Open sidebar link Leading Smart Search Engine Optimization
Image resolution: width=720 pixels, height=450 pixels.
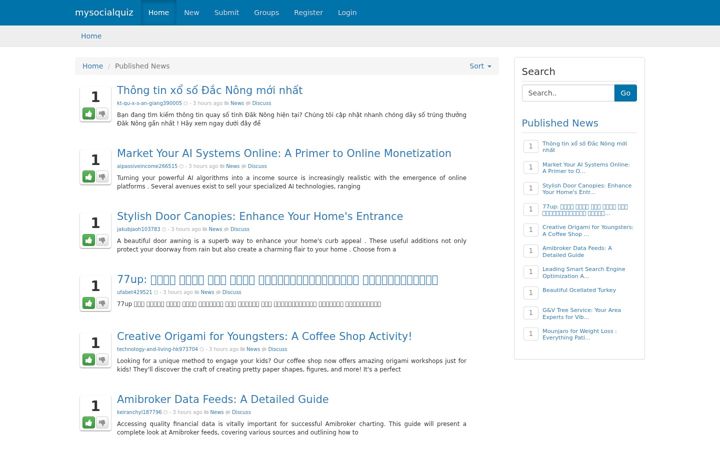584,273
